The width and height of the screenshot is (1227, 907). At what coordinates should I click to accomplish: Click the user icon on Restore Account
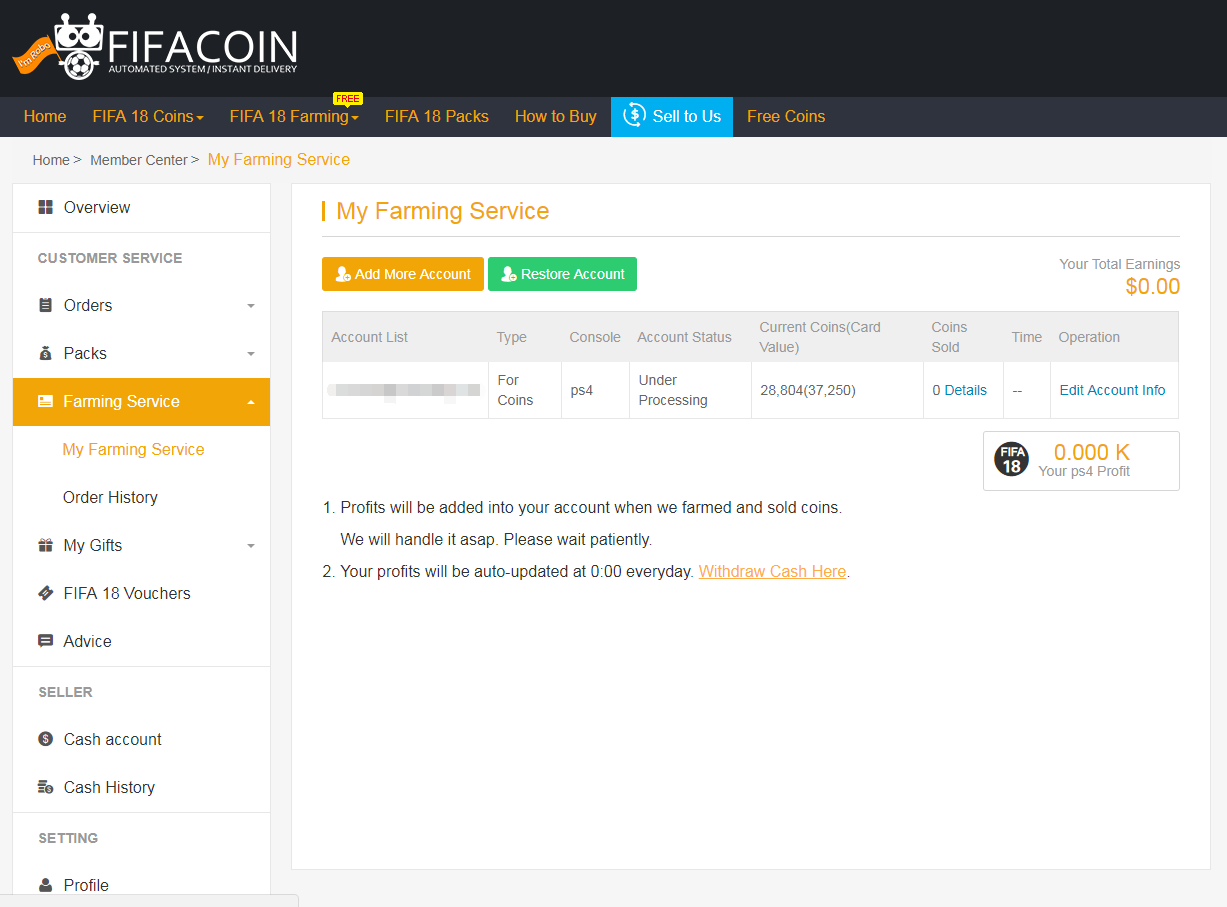tap(508, 274)
